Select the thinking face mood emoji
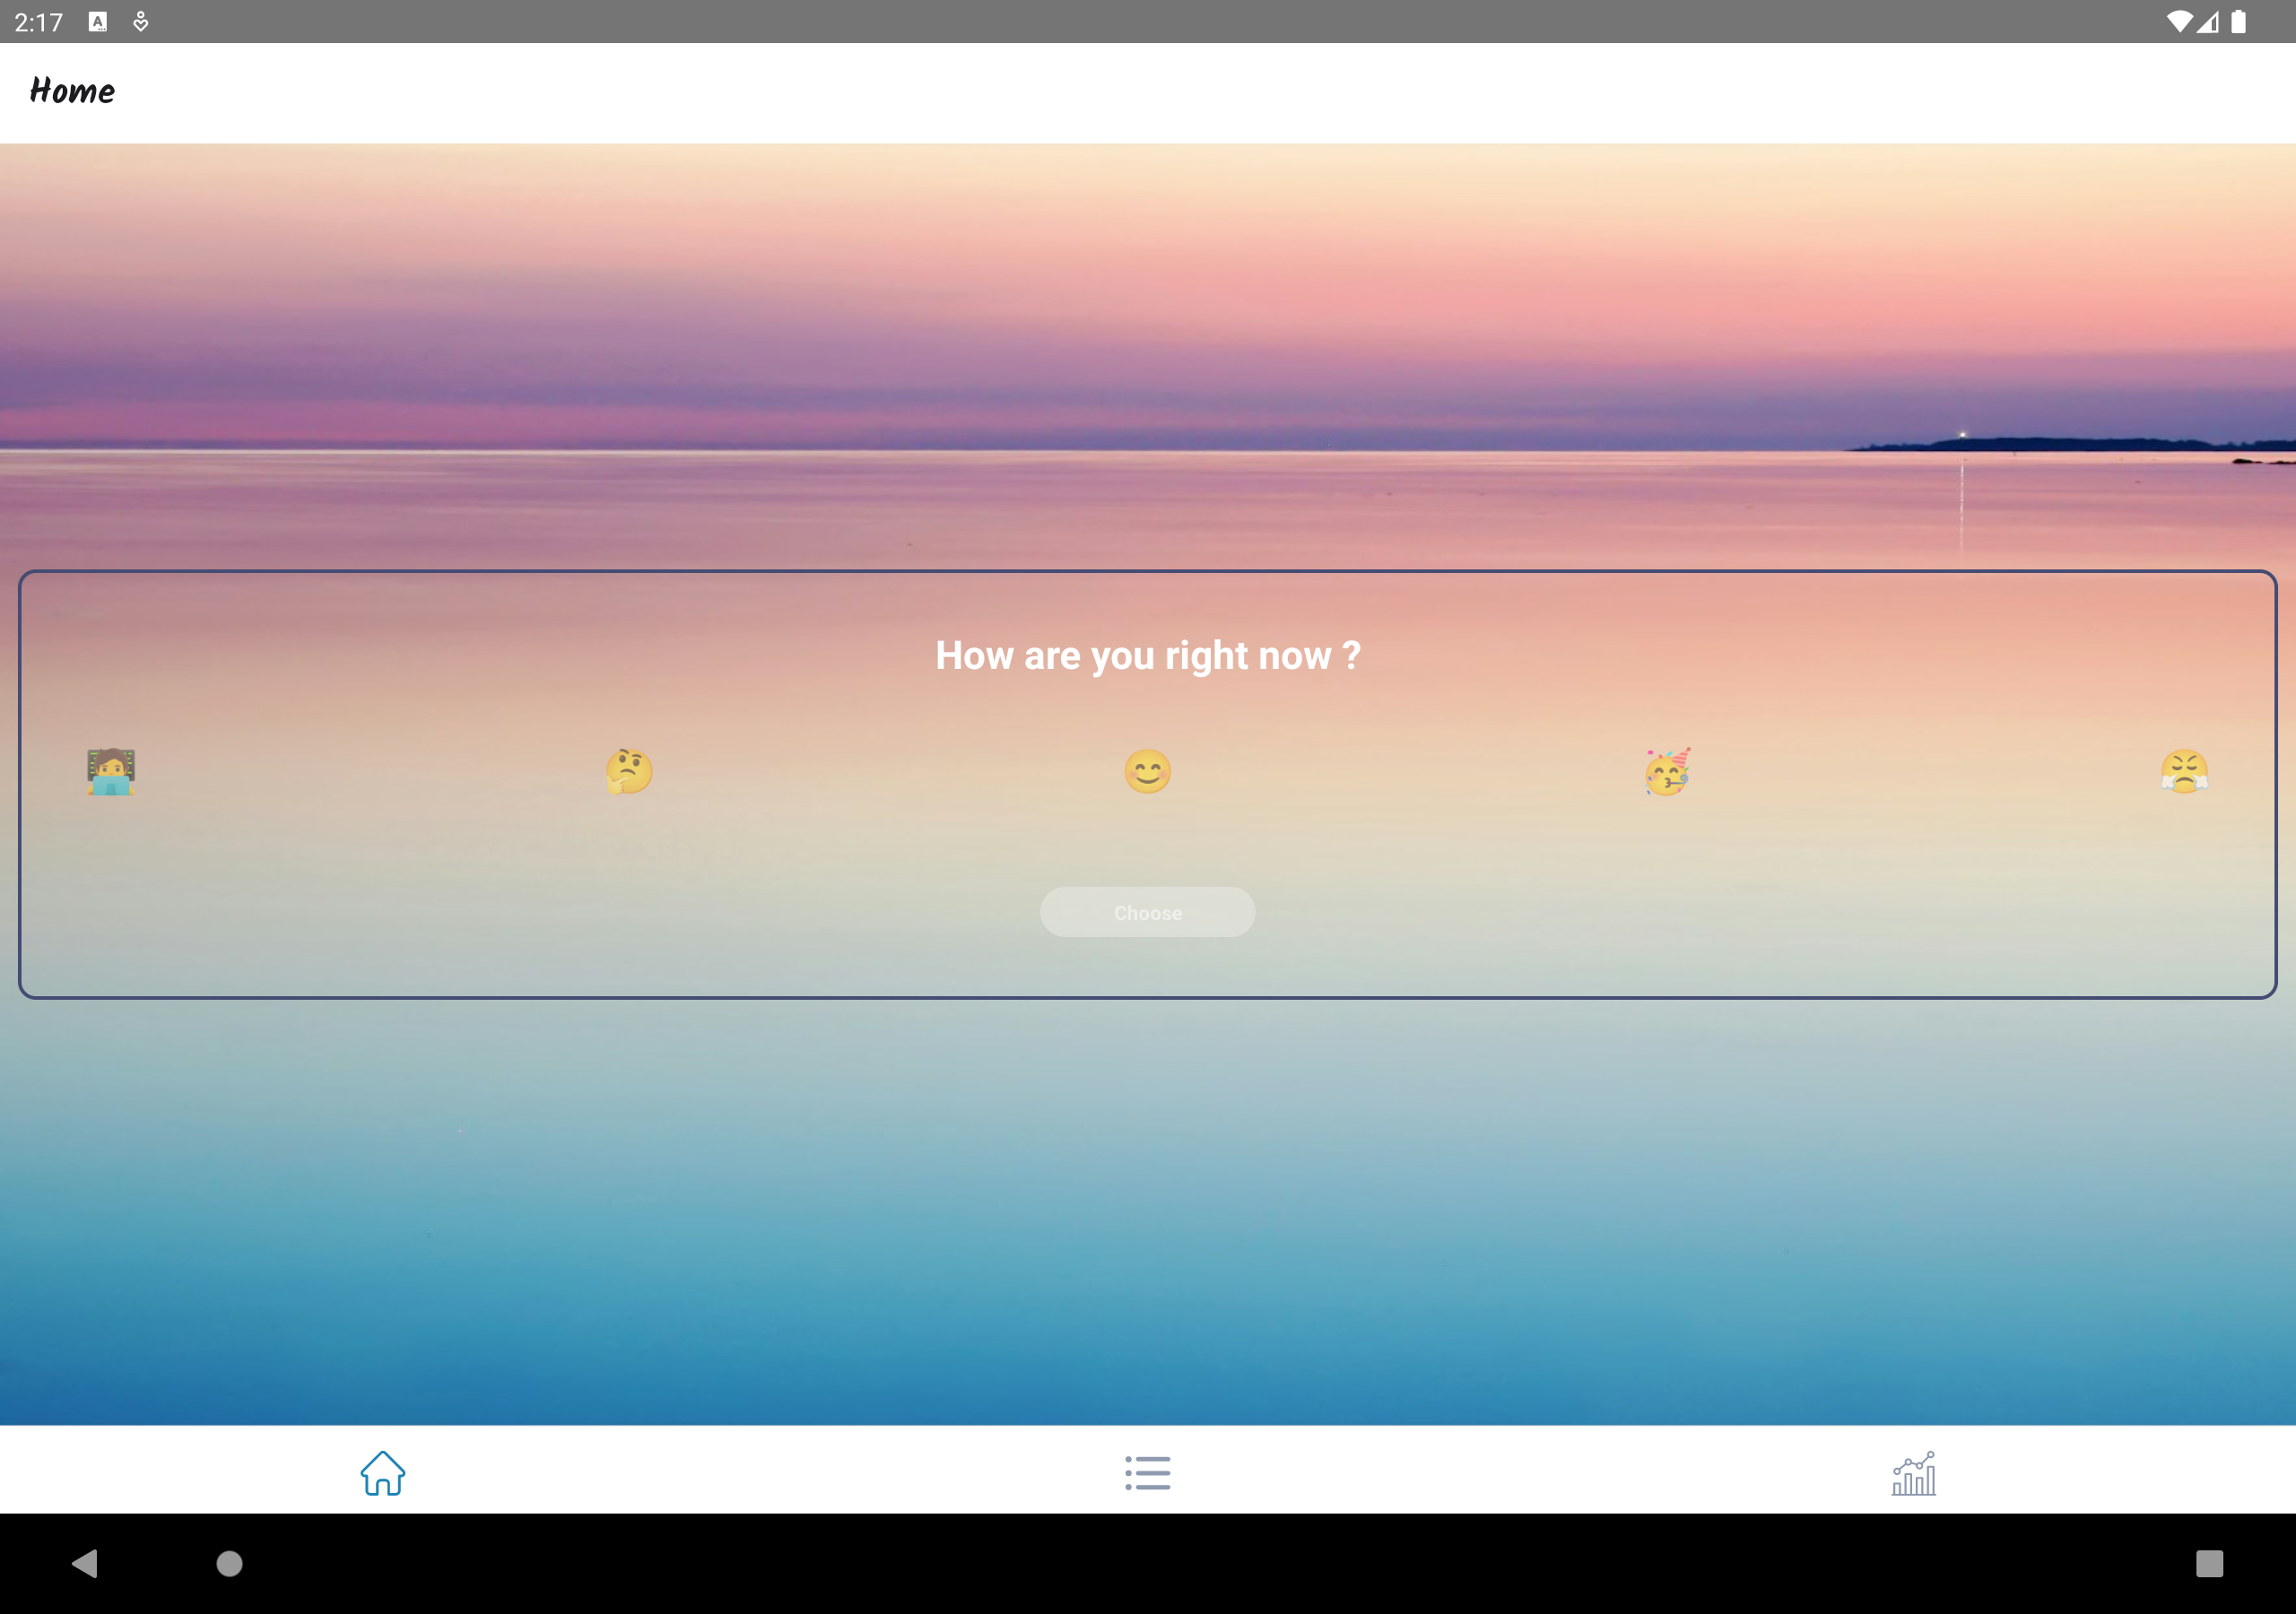 (629, 772)
